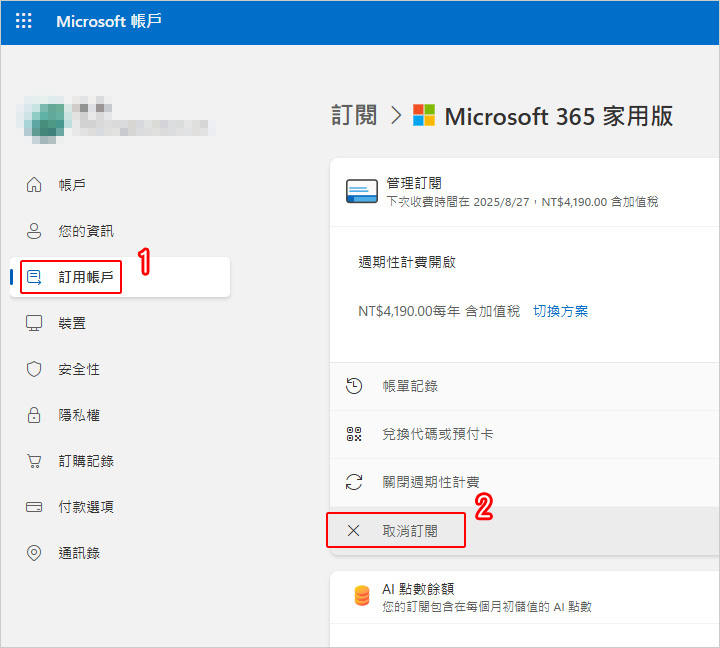Click the 切換方案 link
The height and width of the screenshot is (648, 720).
(561, 311)
